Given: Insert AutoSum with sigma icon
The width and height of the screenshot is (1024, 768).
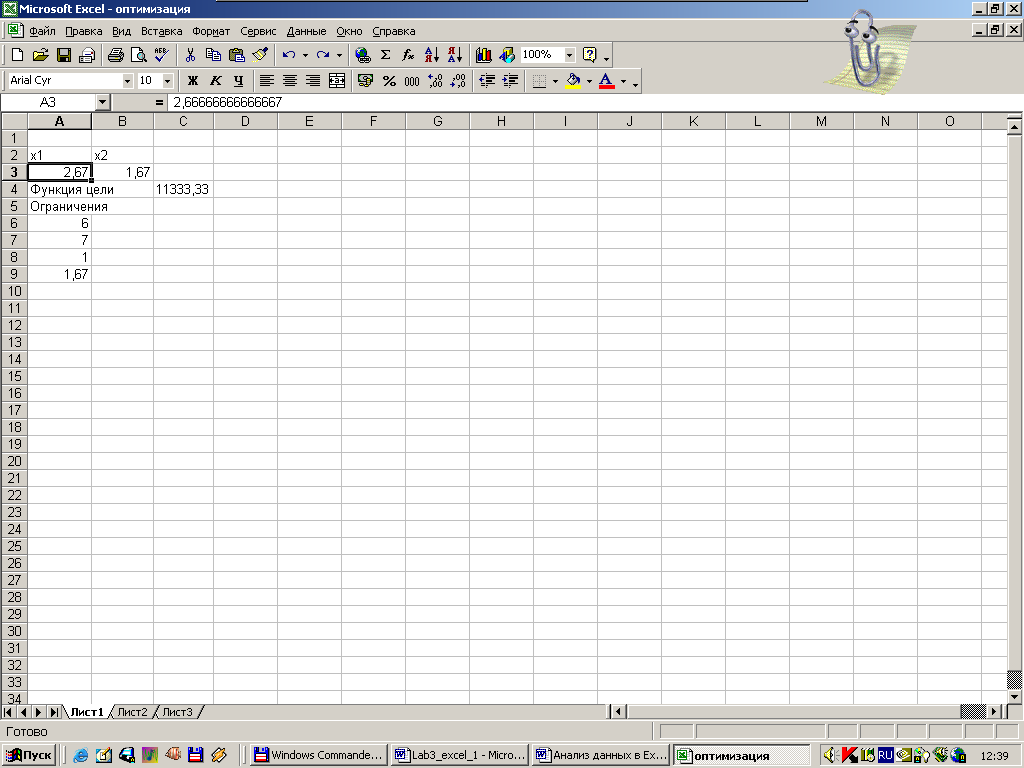Looking at the screenshot, I should [385, 55].
